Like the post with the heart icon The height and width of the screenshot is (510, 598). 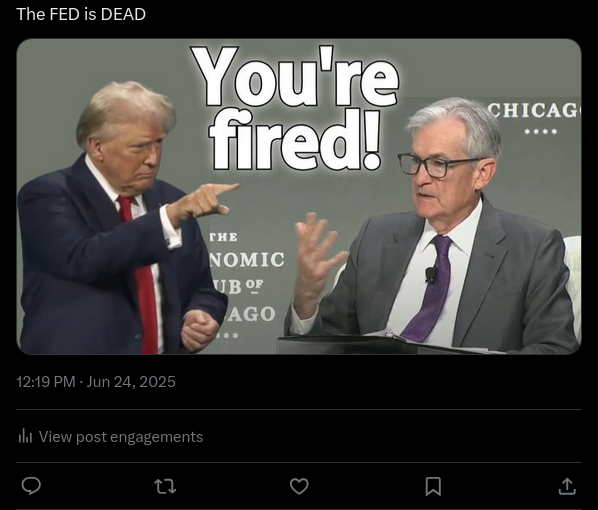(299, 486)
